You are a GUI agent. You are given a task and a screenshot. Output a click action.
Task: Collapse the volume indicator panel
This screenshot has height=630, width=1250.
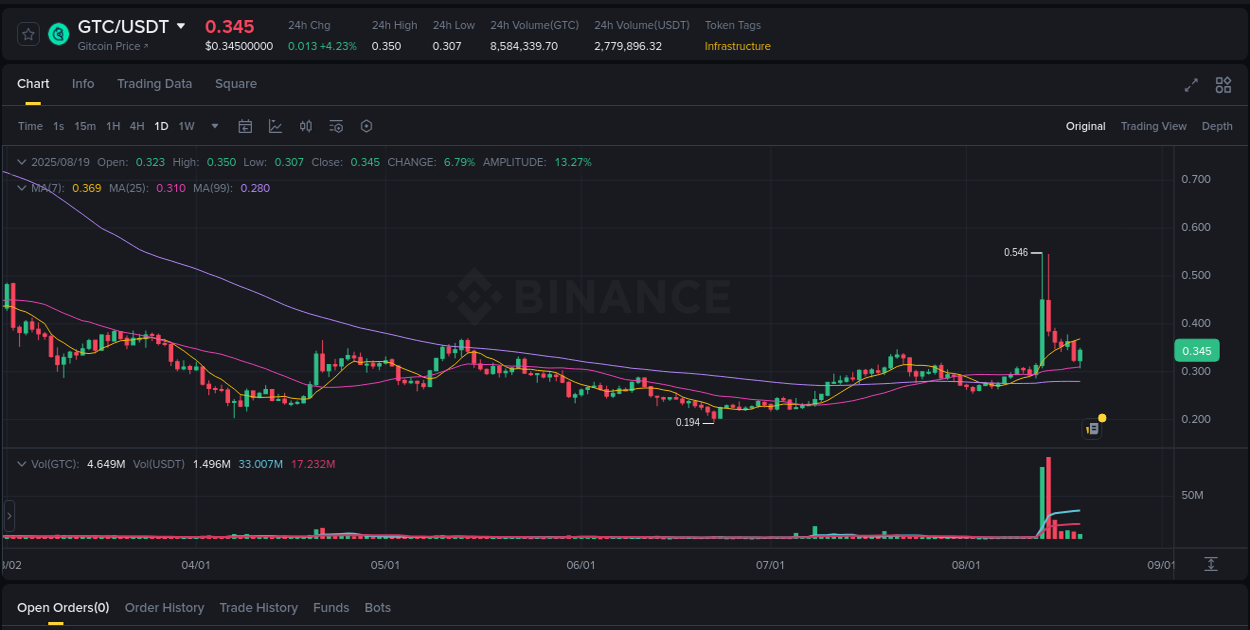21,464
